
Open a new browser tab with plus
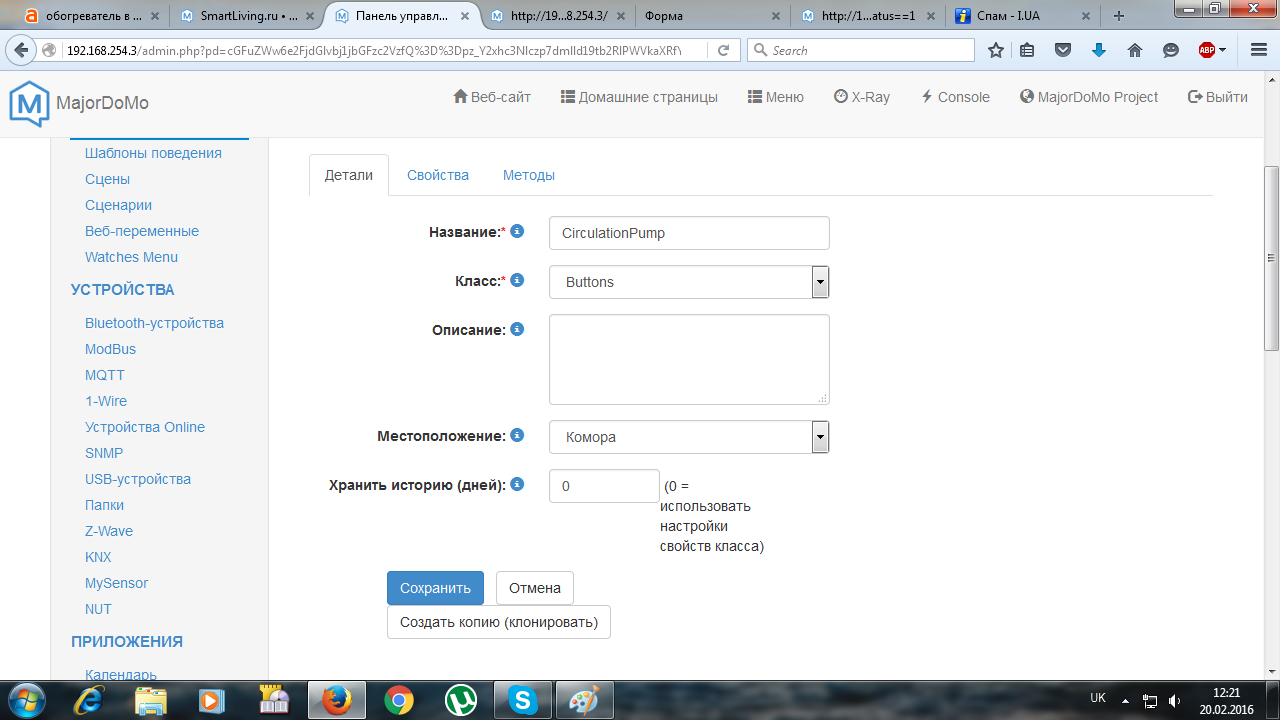[1119, 15]
